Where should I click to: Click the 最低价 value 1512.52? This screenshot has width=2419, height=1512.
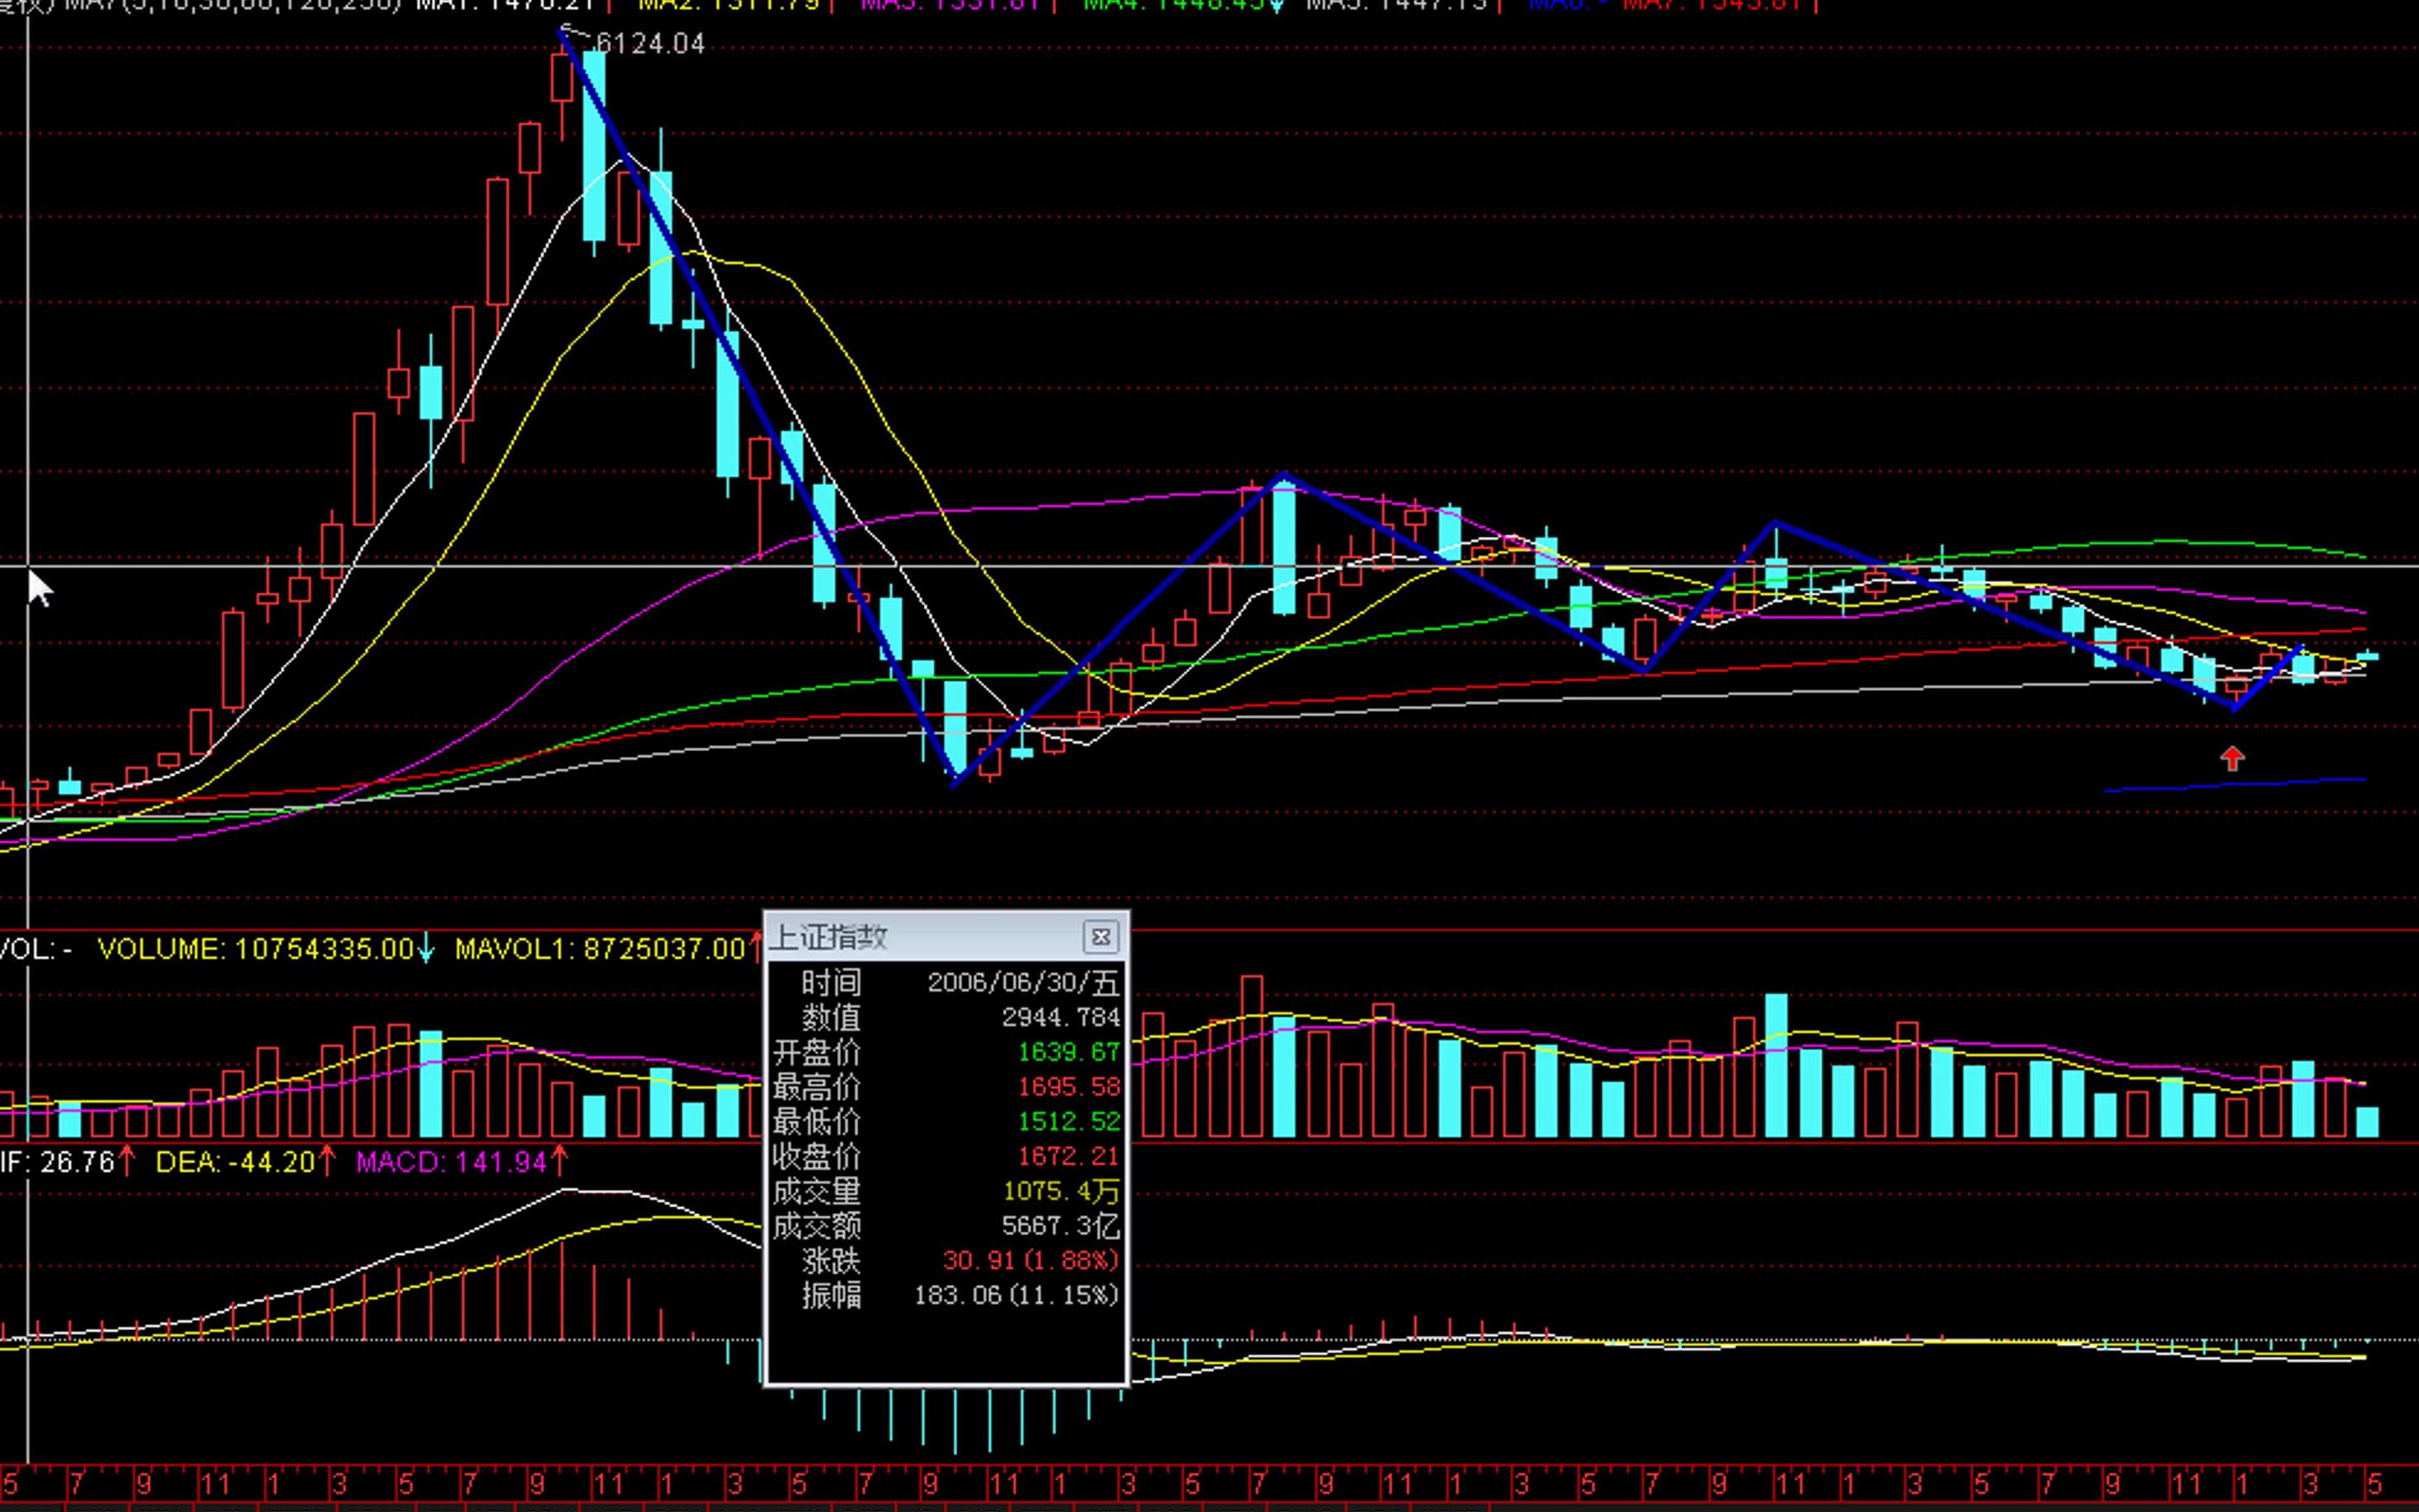[1068, 1122]
